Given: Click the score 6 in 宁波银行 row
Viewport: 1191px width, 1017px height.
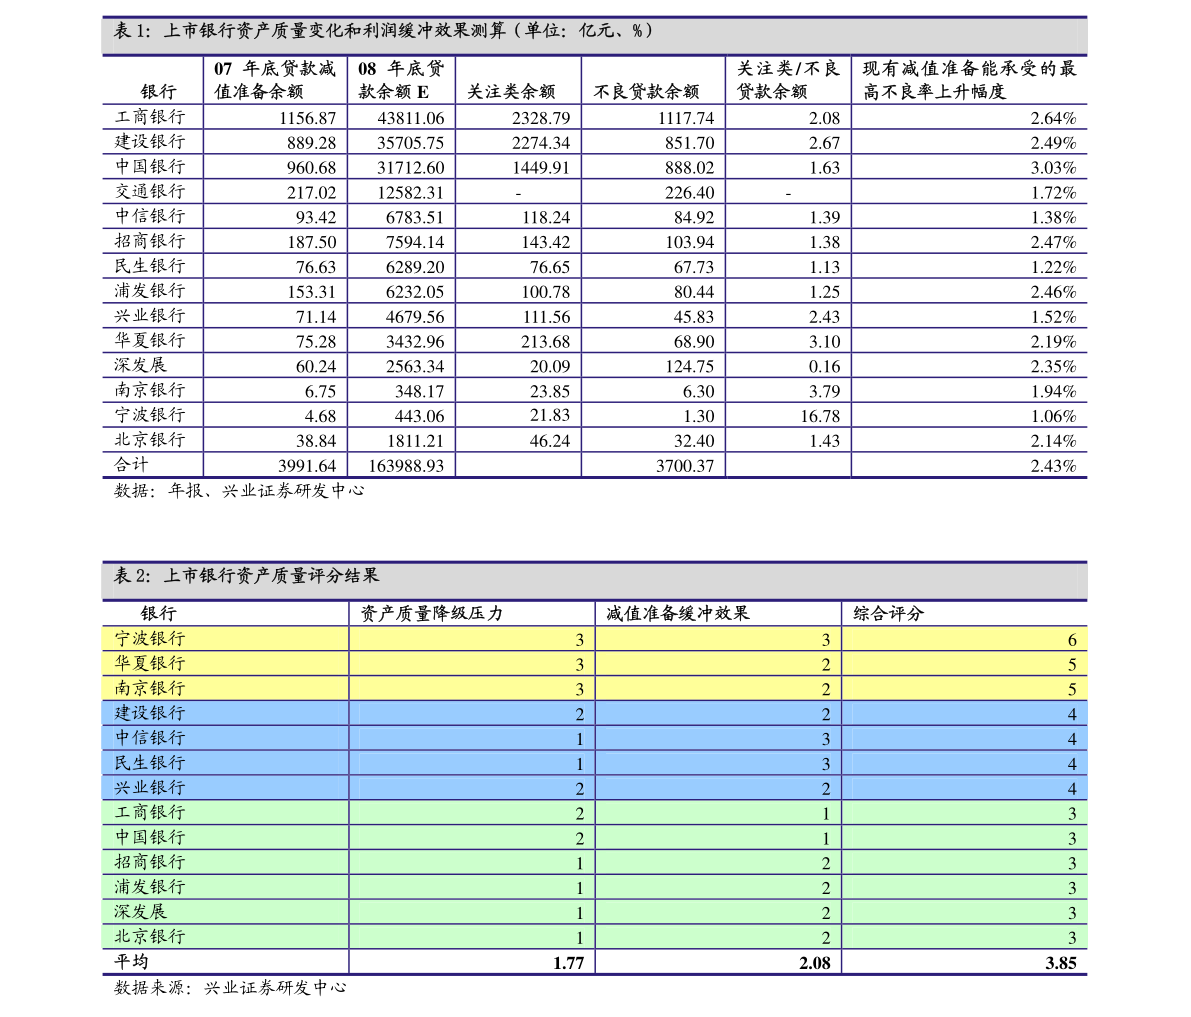Looking at the screenshot, I should [x=1071, y=640].
